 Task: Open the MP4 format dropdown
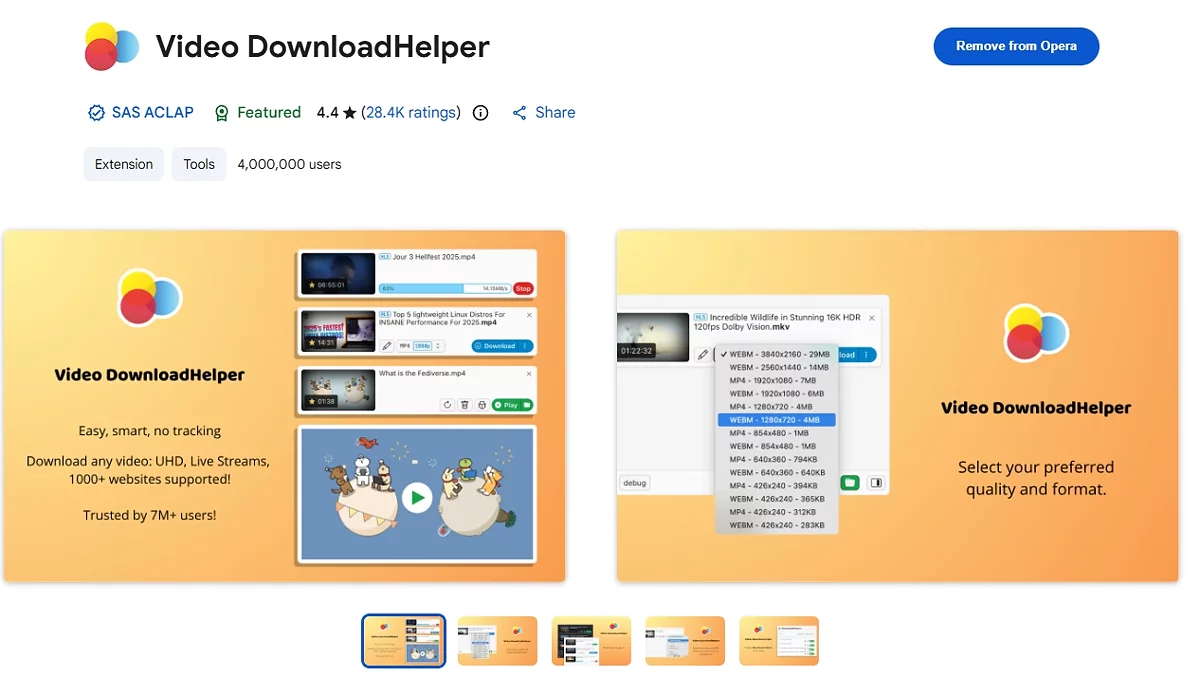[x=405, y=346]
